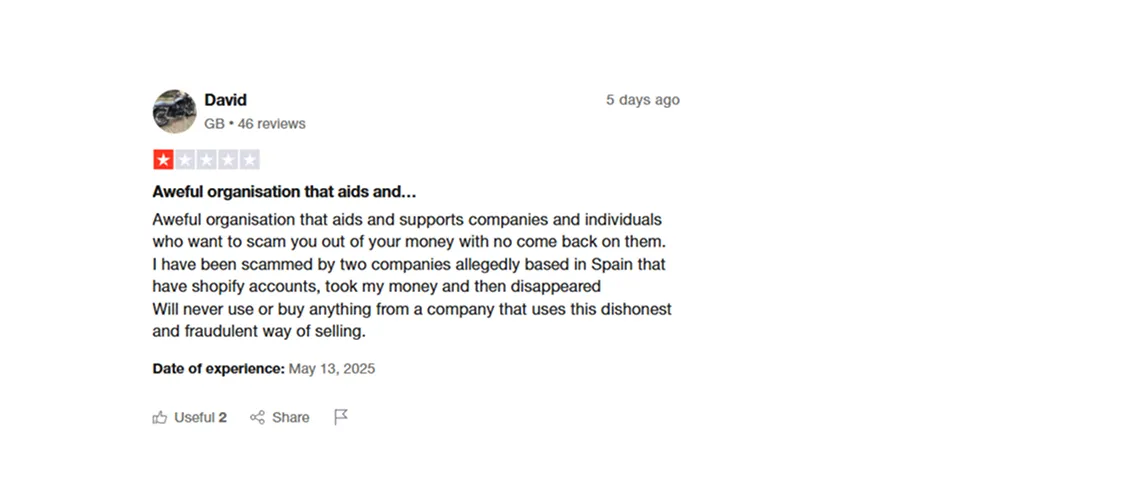Viewport: 1141px width, 497px height.
Task: Click the fourth grey star
Action: (228, 160)
